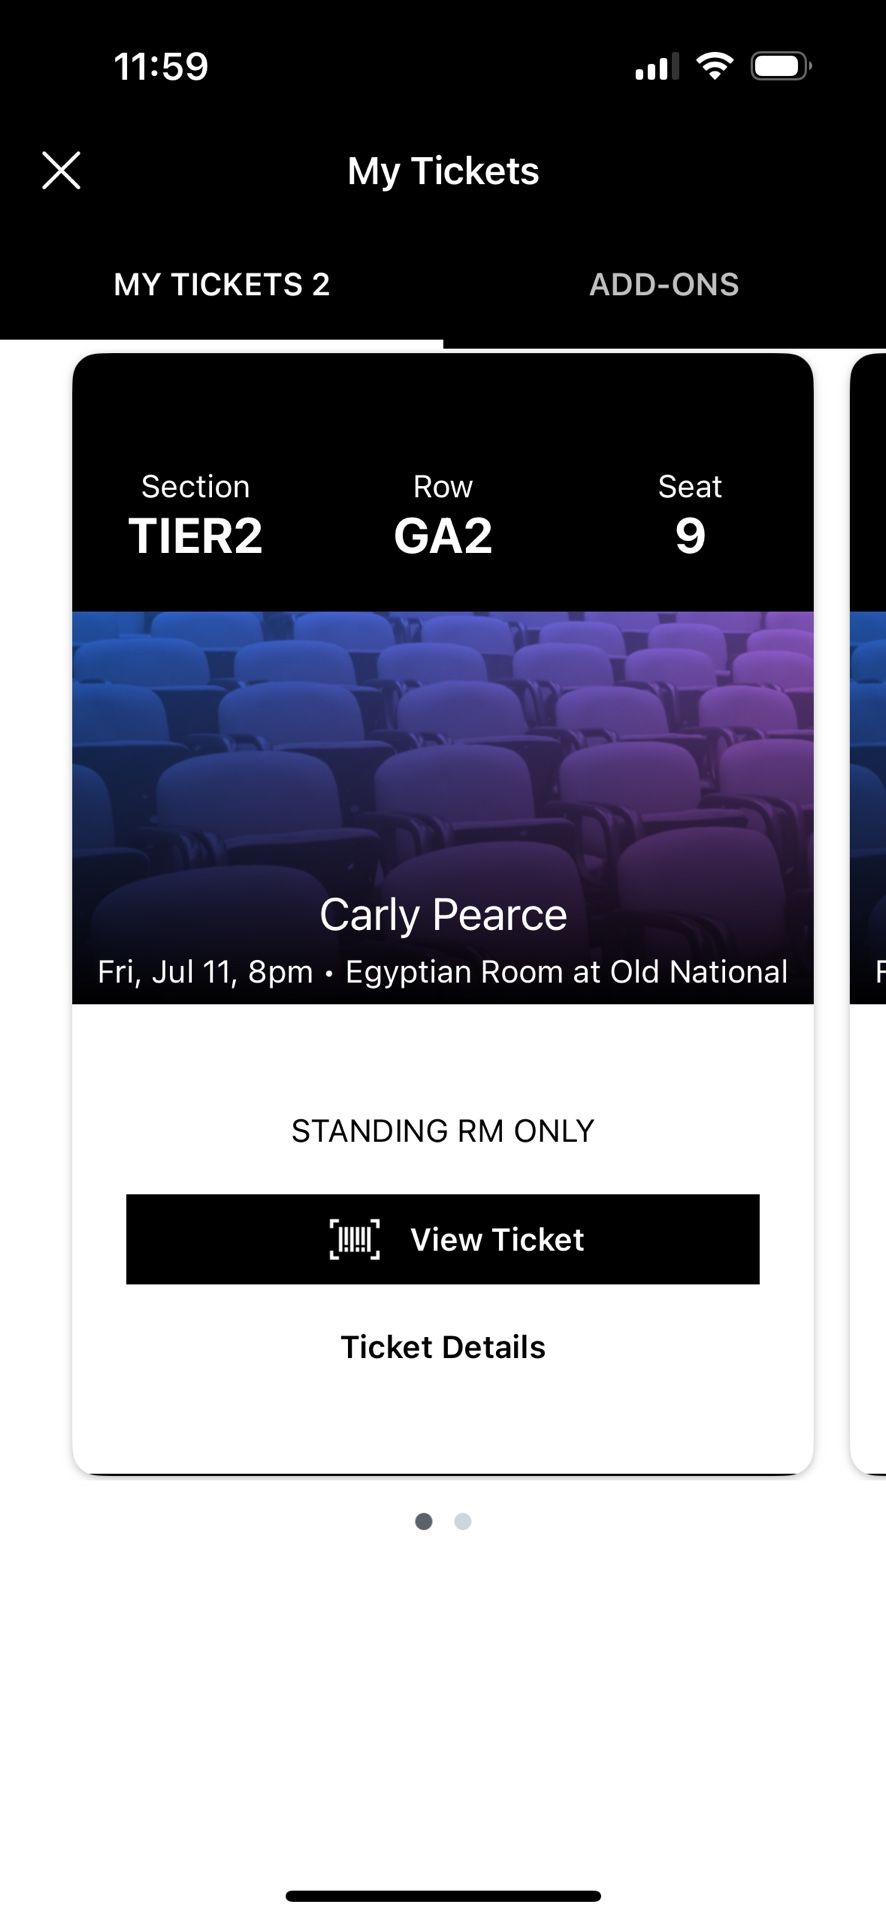Viewport: 886px width, 1920px height.
Task: Tap the Seat 9 label
Action: (x=690, y=517)
